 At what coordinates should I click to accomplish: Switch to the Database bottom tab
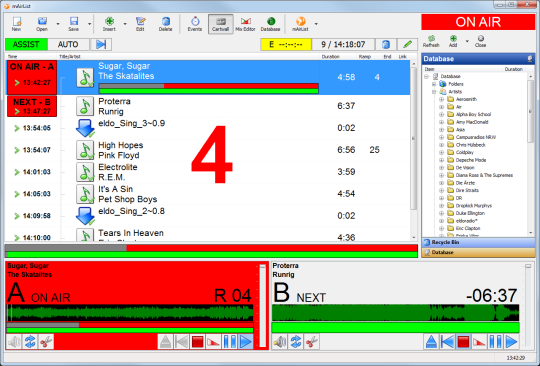478,252
